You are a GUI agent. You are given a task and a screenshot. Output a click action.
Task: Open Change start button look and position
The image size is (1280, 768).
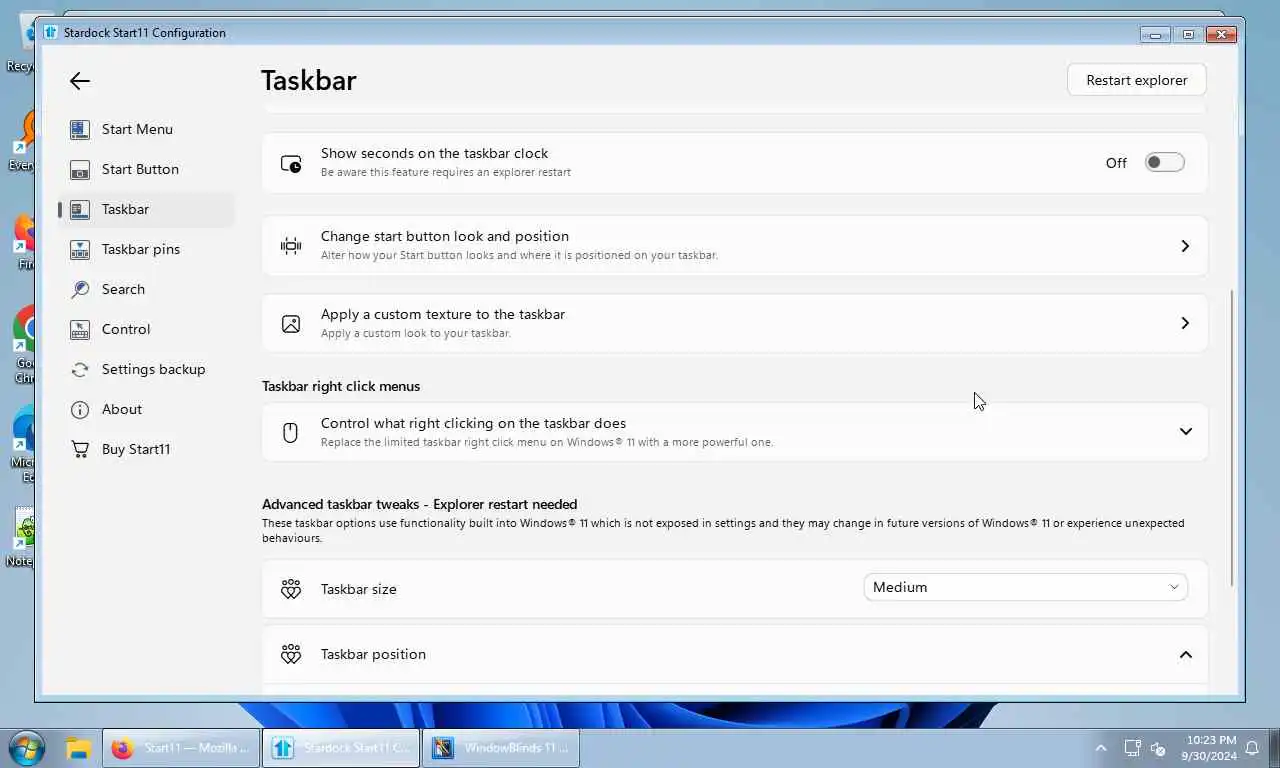tap(734, 246)
